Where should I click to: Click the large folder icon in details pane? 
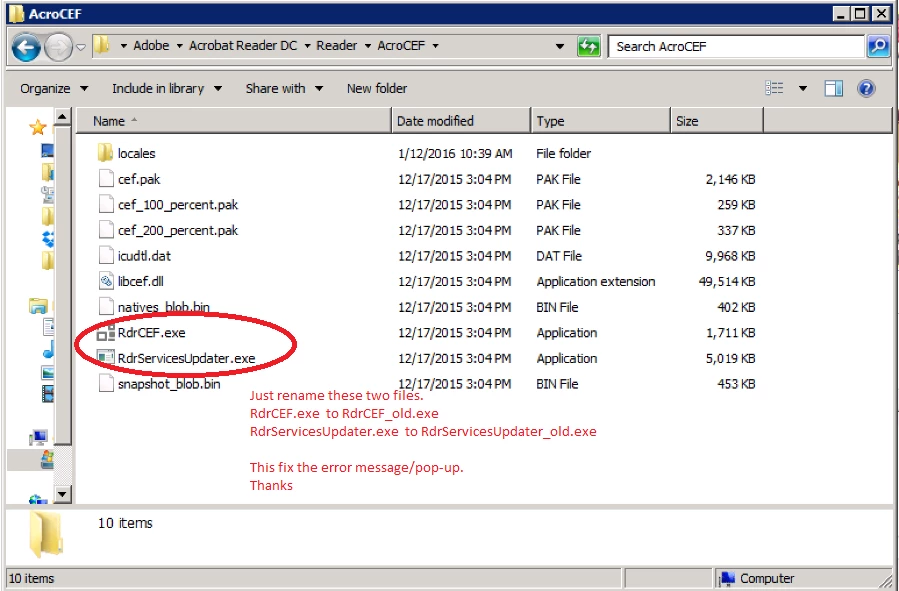click(x=45, y=534)
